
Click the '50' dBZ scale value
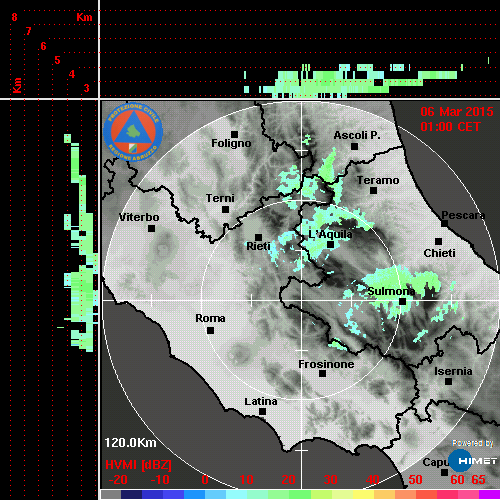pyautogui.click(x=415, y=480)
